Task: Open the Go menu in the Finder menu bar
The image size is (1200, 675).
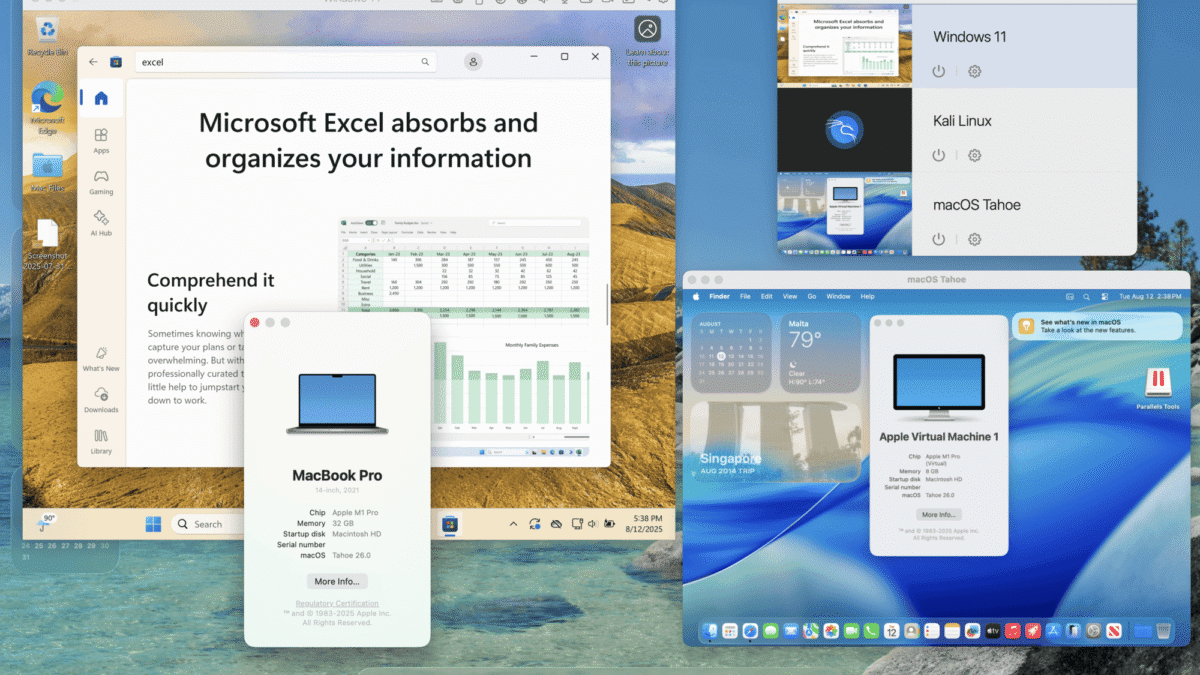Action: click(x=812, y=297)
